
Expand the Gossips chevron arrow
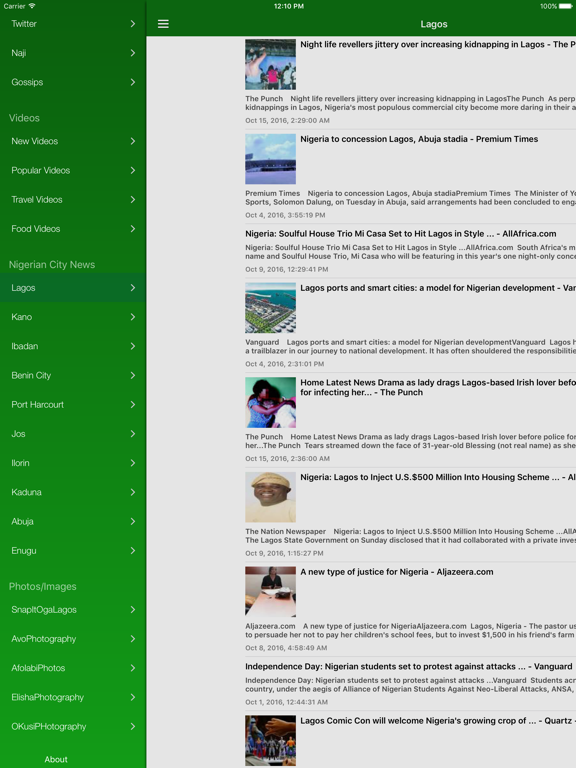point(133,82)
